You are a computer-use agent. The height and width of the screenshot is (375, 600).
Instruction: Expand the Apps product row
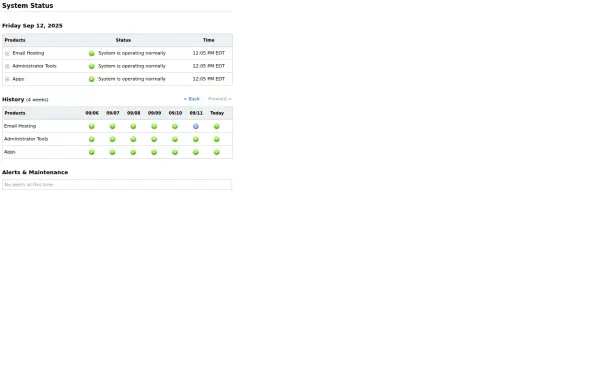pos(7,79)
